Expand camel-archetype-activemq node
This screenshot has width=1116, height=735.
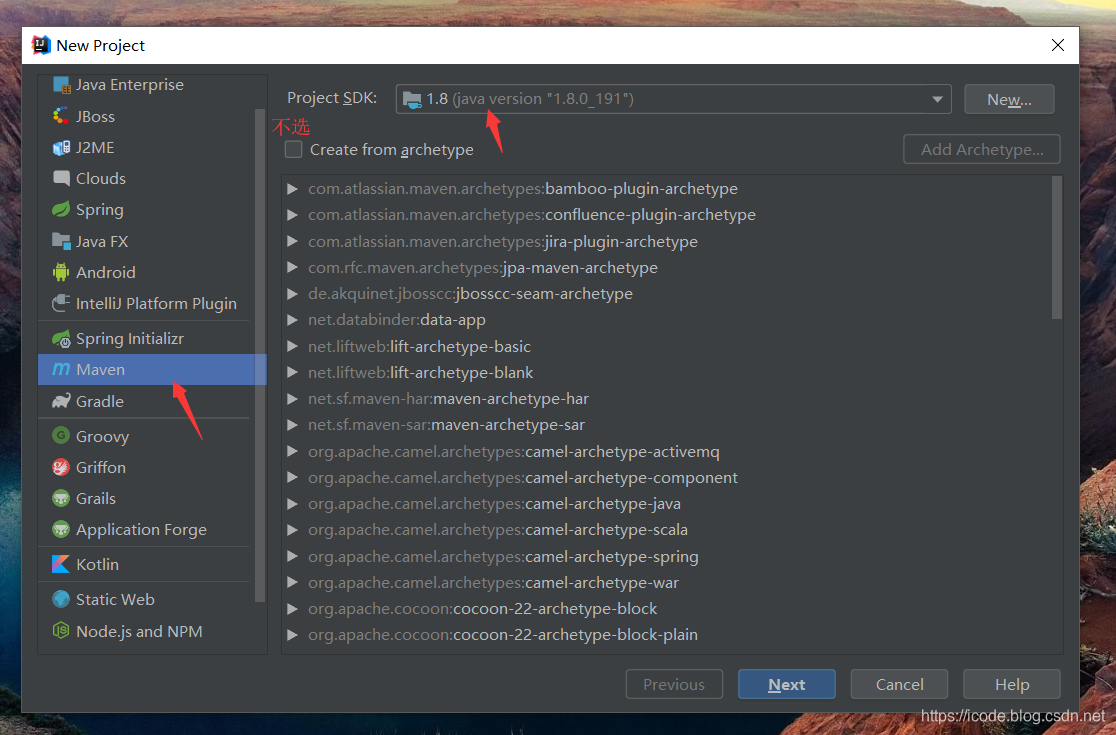292,452
